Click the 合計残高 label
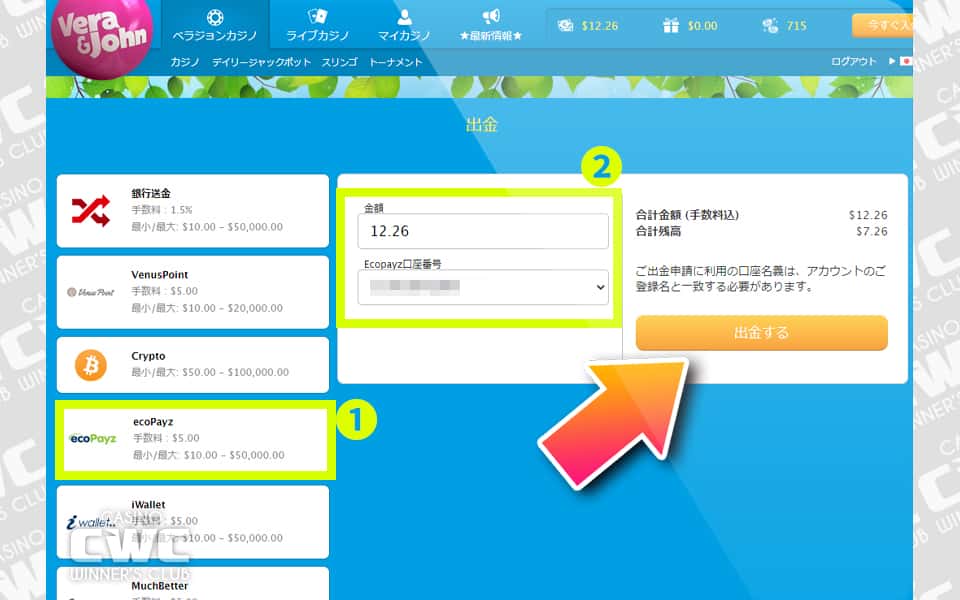The width and height of the screenshot is (960, 600). point(658,231)
